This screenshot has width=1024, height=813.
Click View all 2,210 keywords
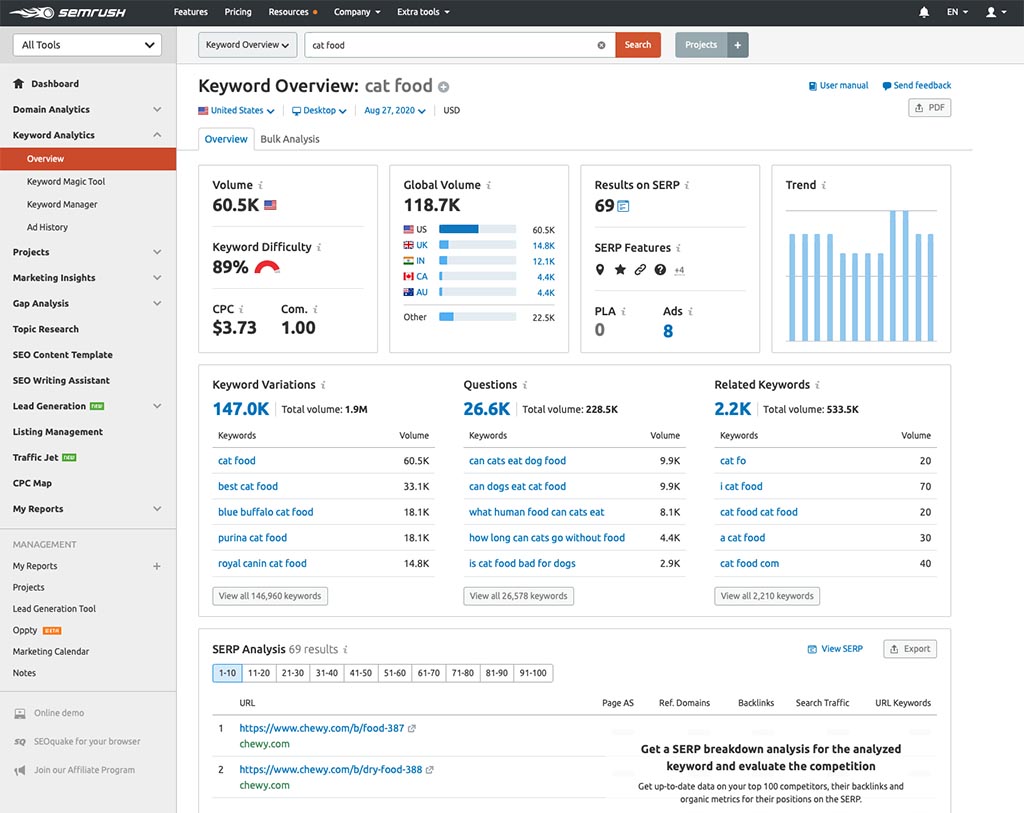pos(767,596)
